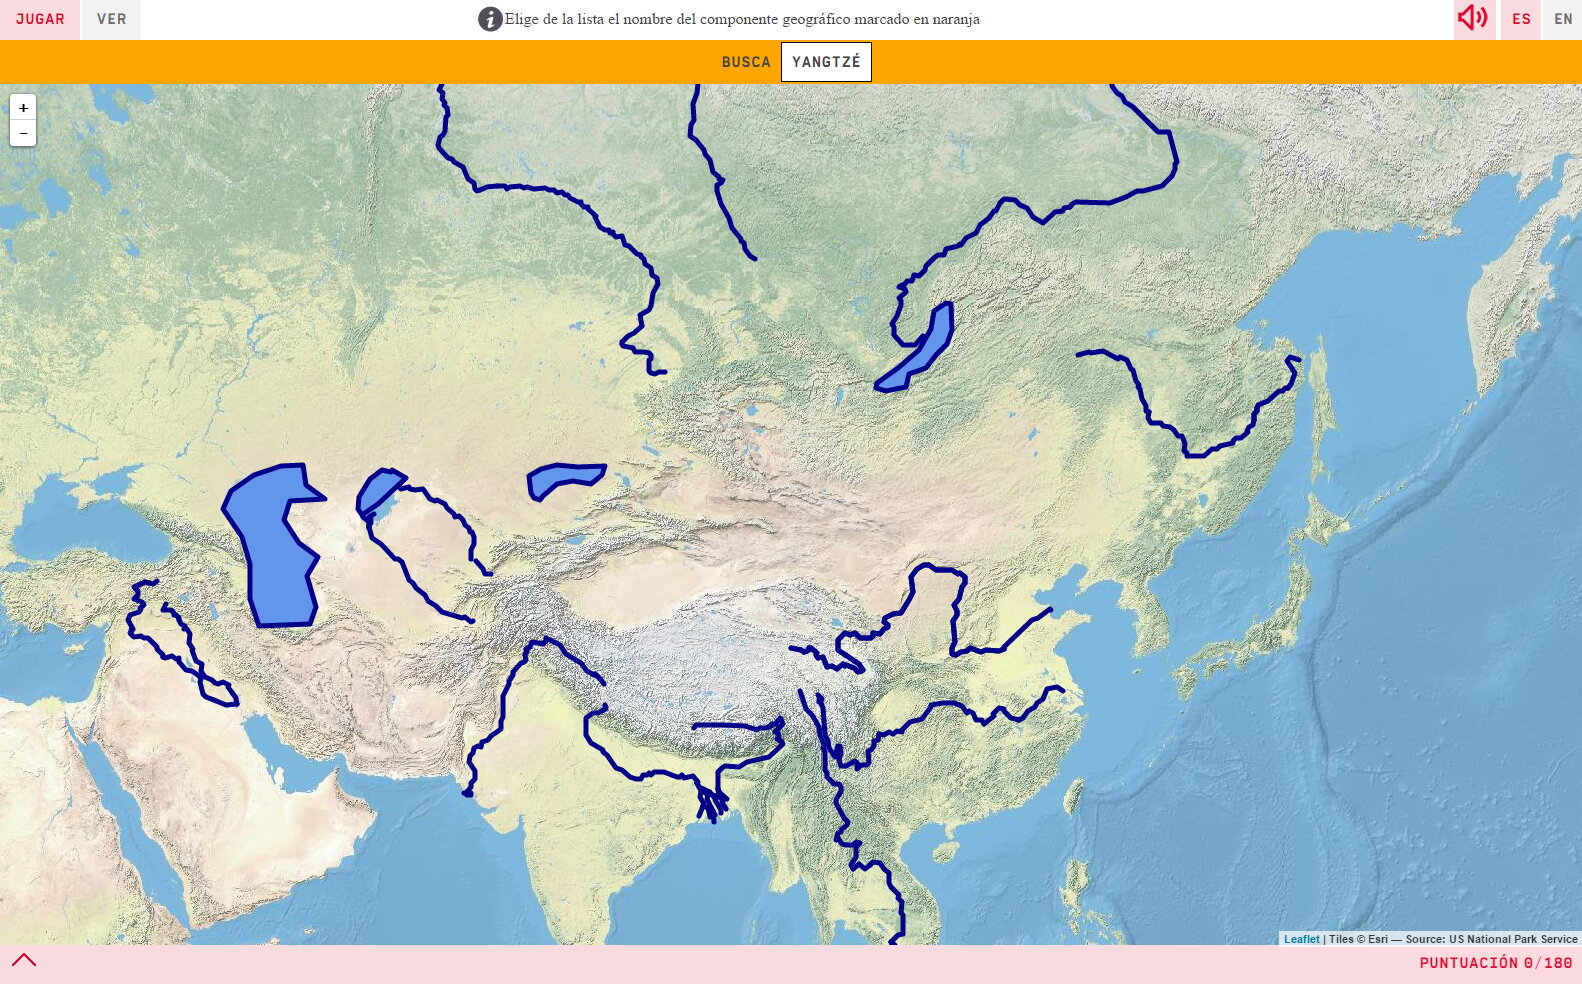
Task: Click the info icon beside the instructions
Action: coord(490,19)
